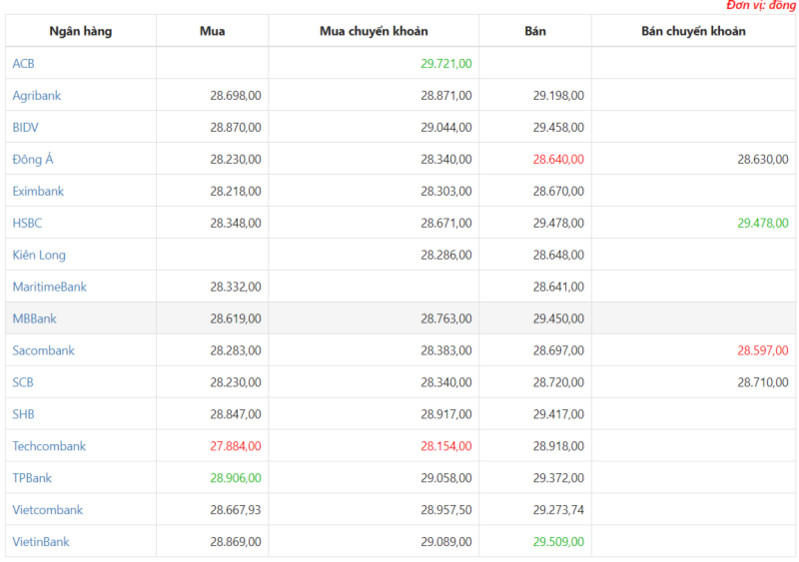
Task: Select ACB's green value 29.721,00
Action: click(x=446, y=64)
